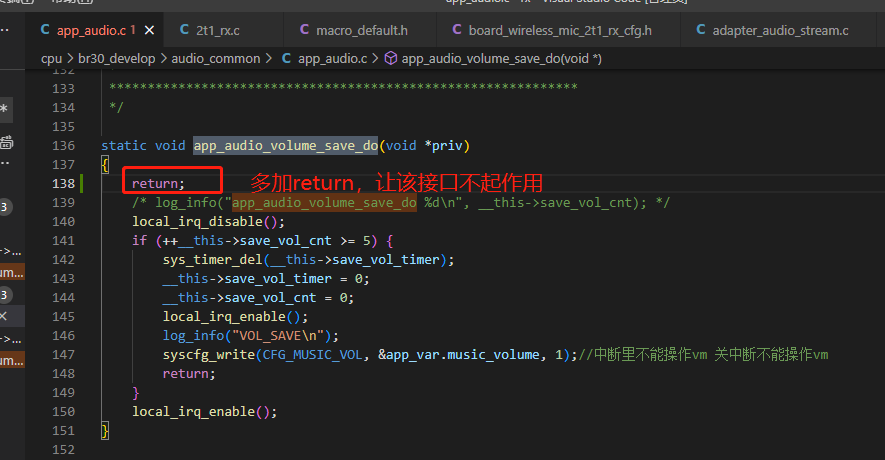Click the return statement on line 138
885x460 pixels.
point(158,183)
